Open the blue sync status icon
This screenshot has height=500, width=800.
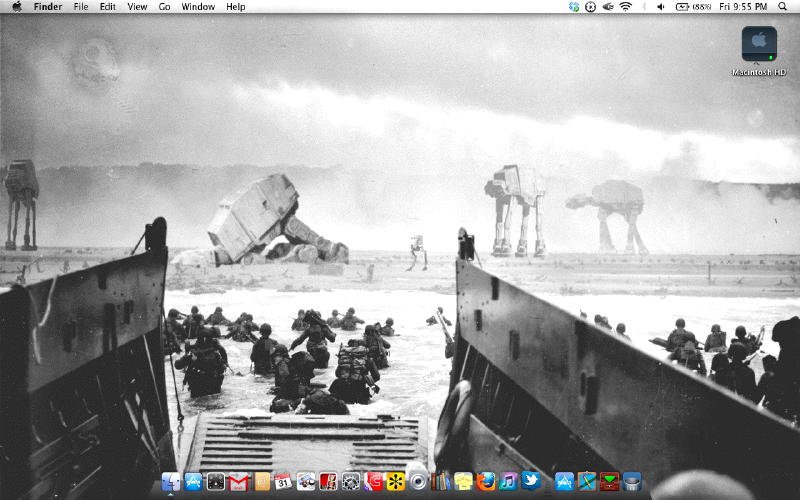[574, 7]
